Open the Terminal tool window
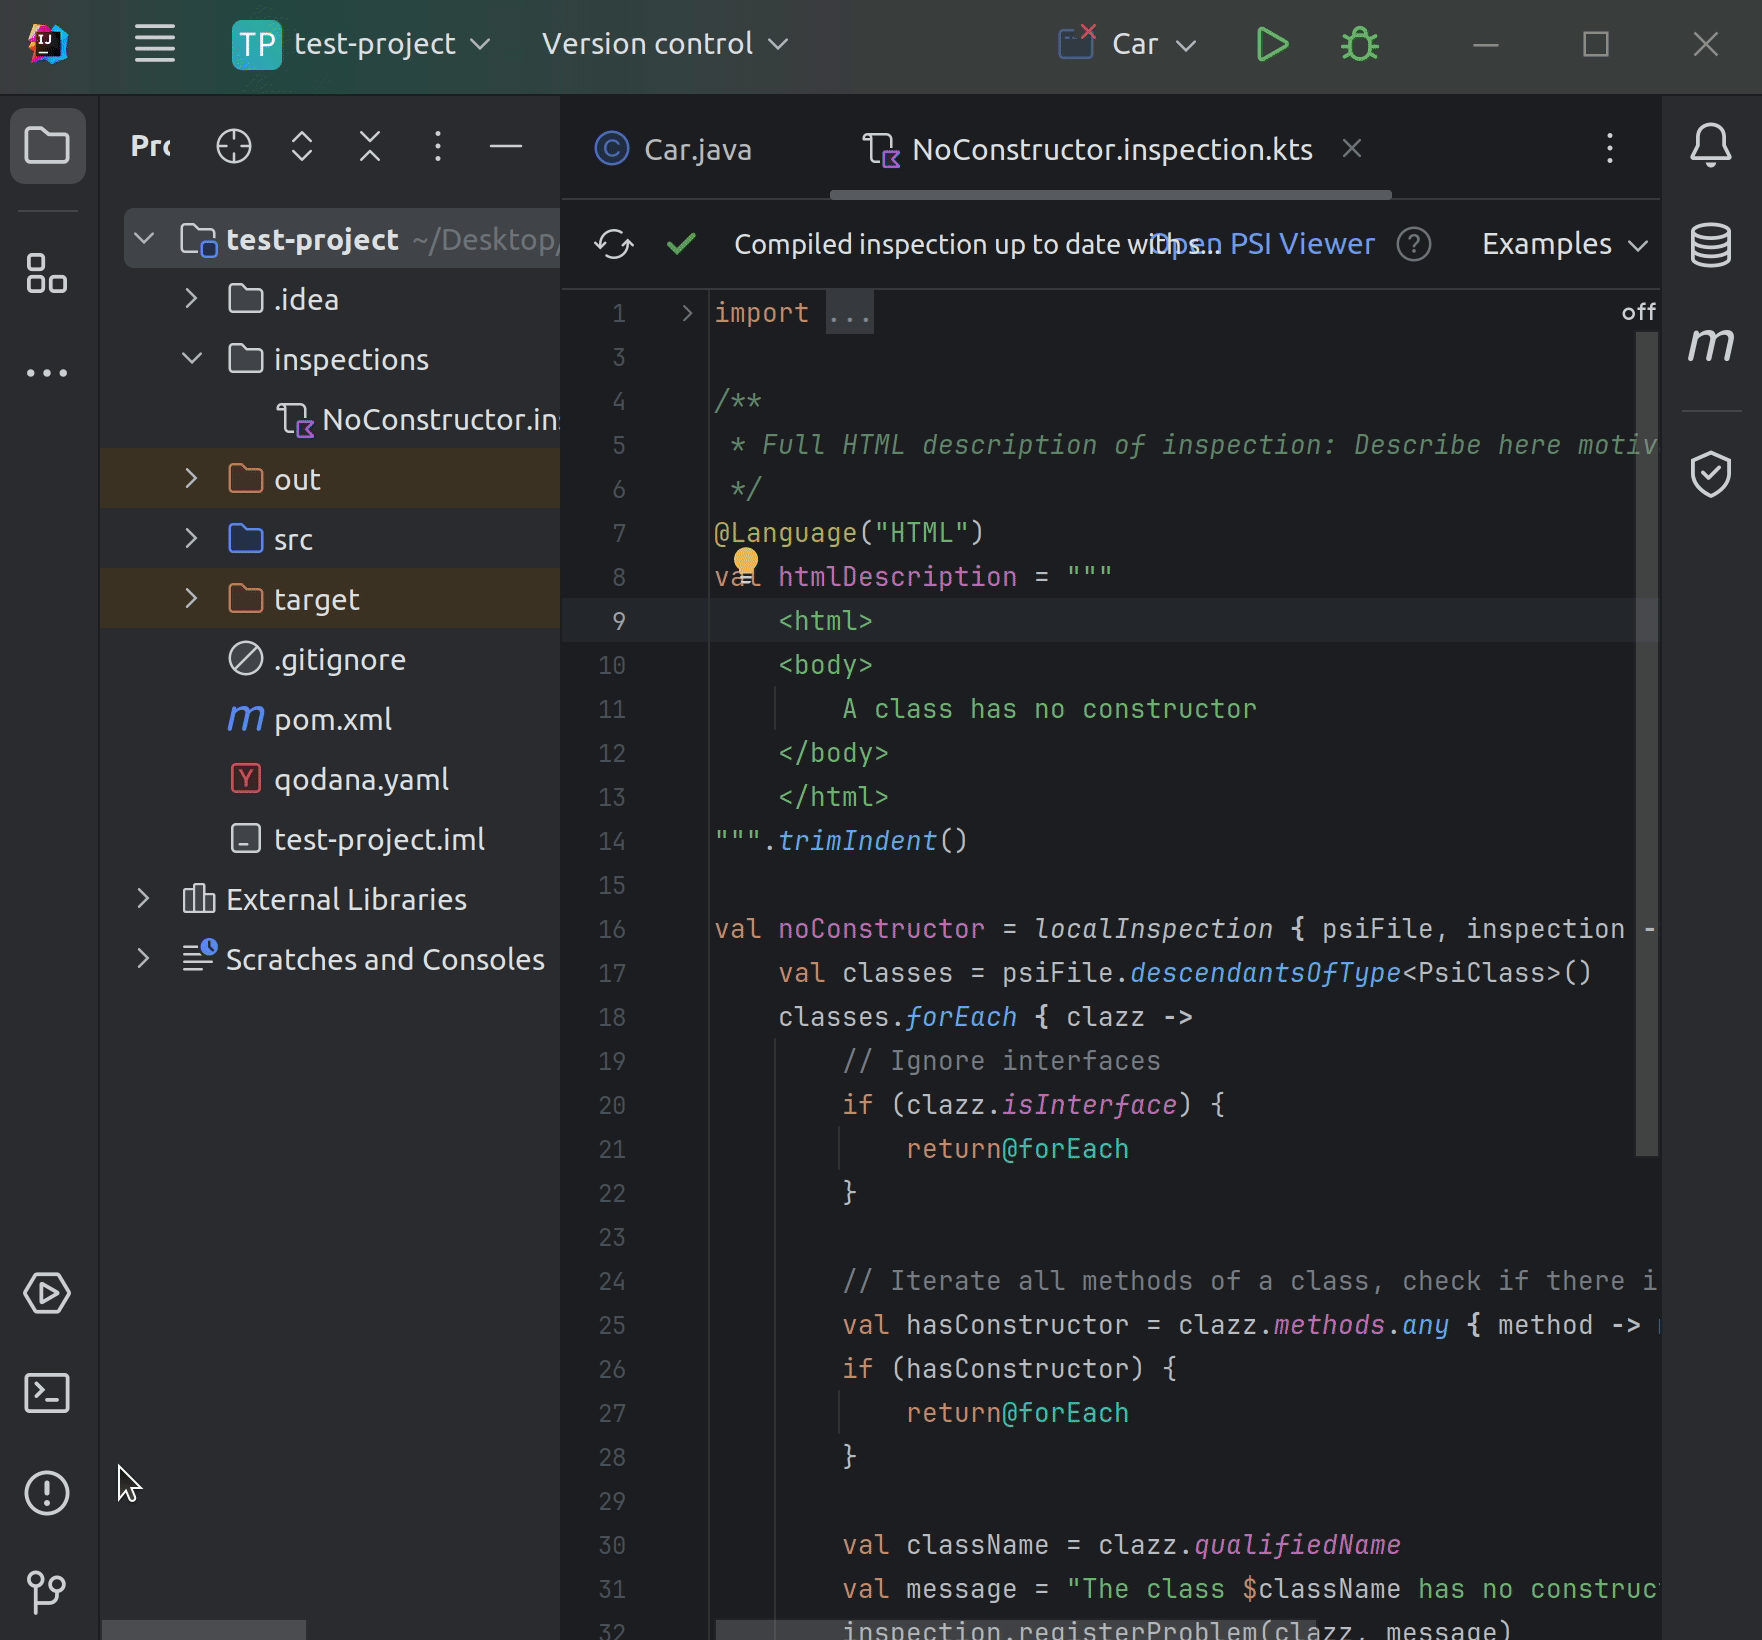The image size is (1762, 1640). coord(46,1393)
